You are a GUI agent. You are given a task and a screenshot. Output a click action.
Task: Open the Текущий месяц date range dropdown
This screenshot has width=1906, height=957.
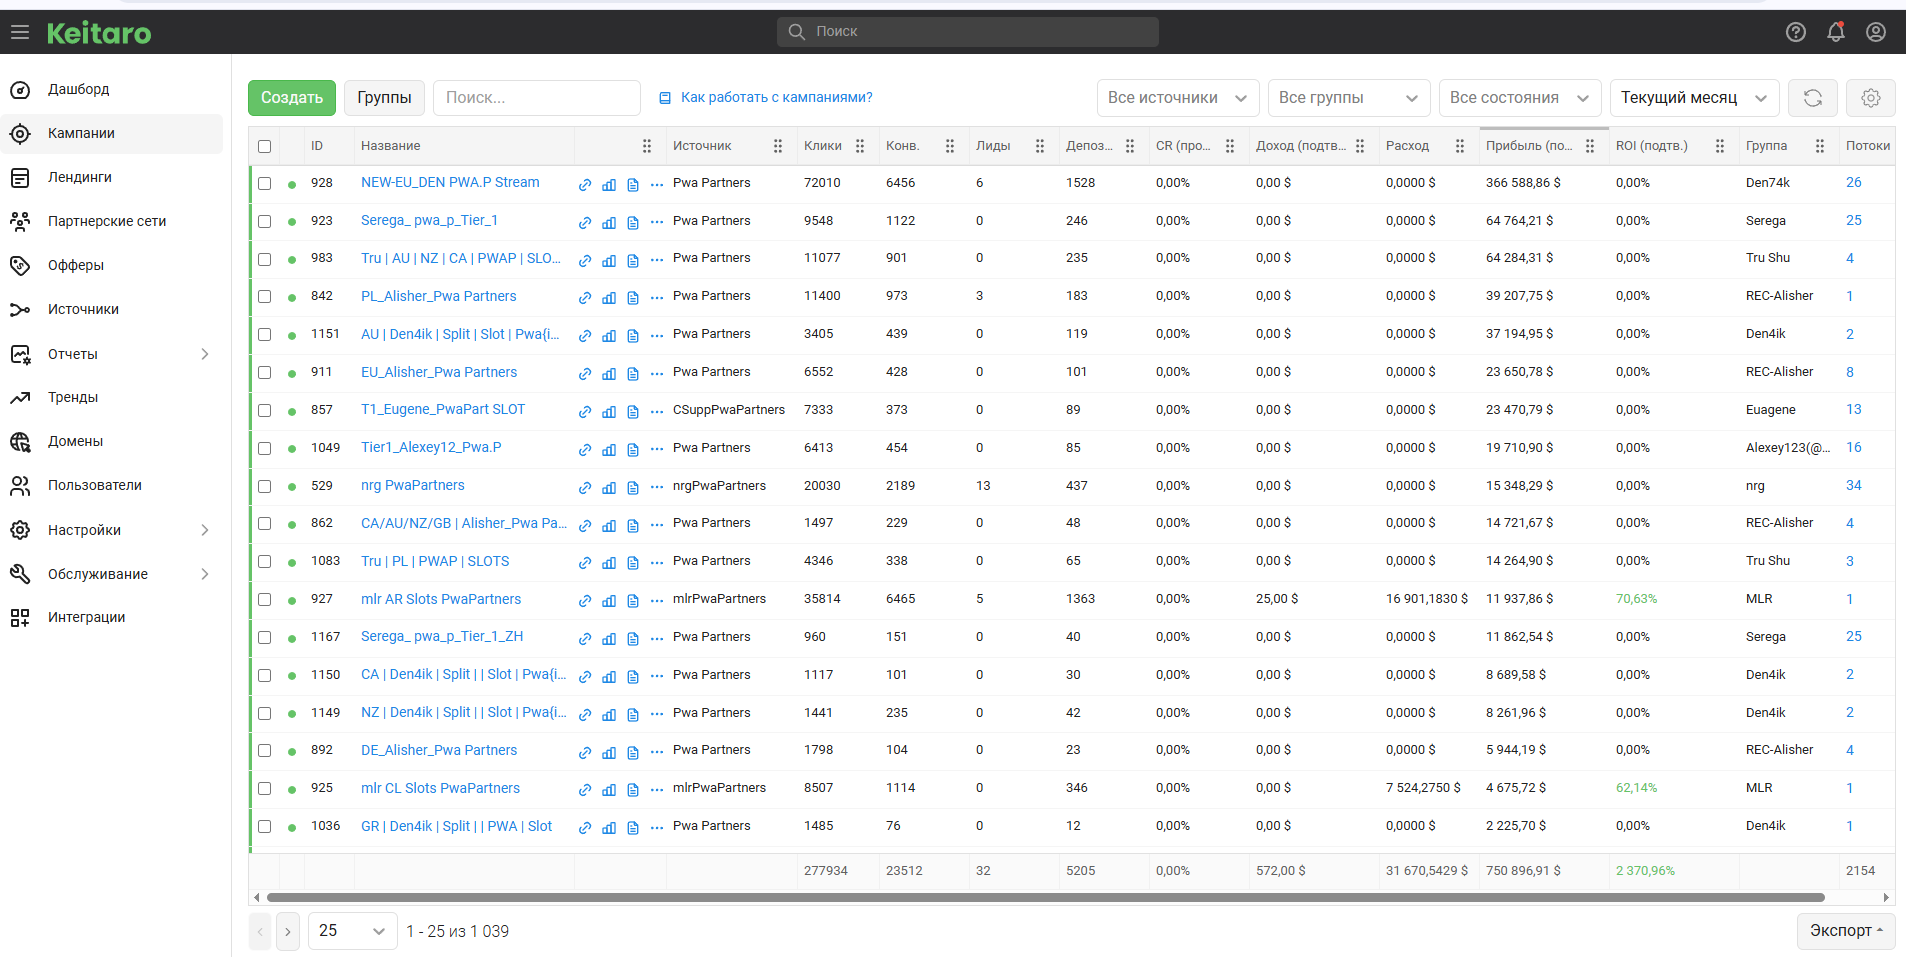[1695, 98]
